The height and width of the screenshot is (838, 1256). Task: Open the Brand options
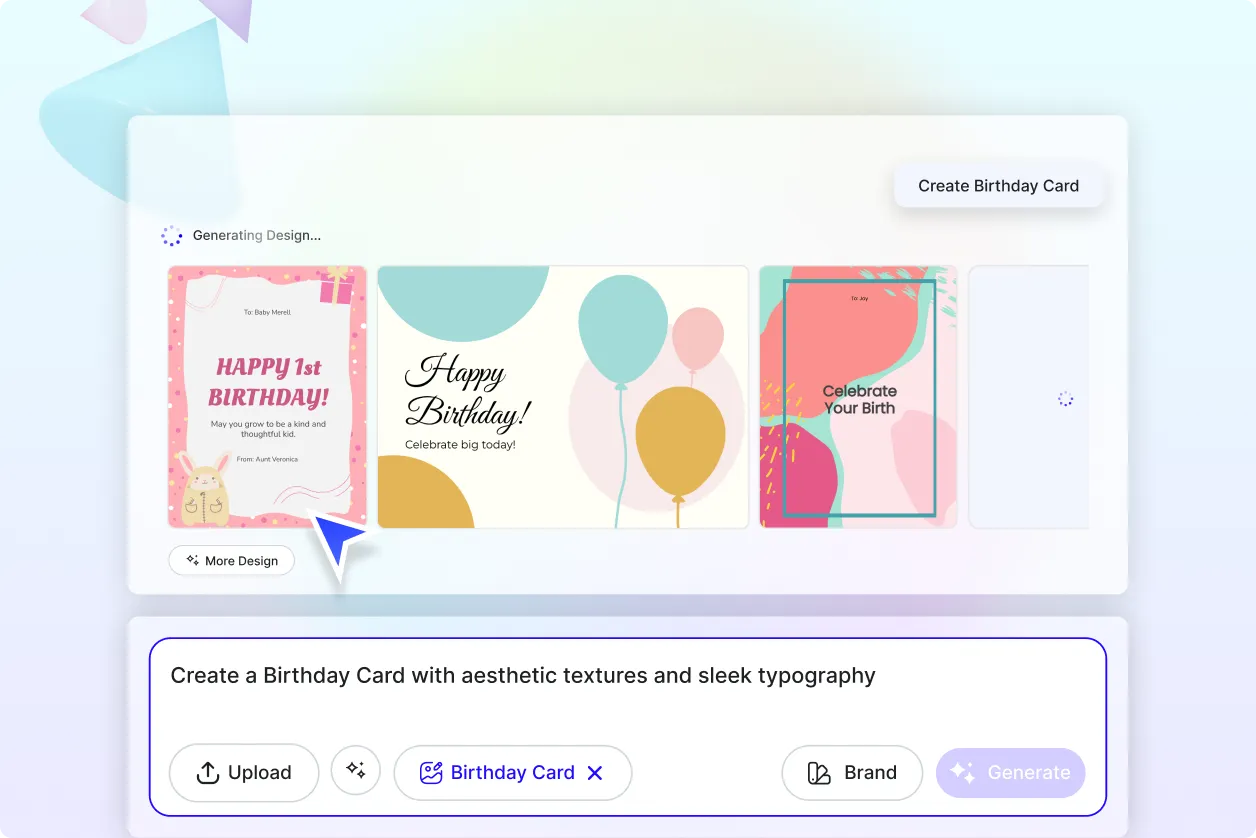pos(851,772)
